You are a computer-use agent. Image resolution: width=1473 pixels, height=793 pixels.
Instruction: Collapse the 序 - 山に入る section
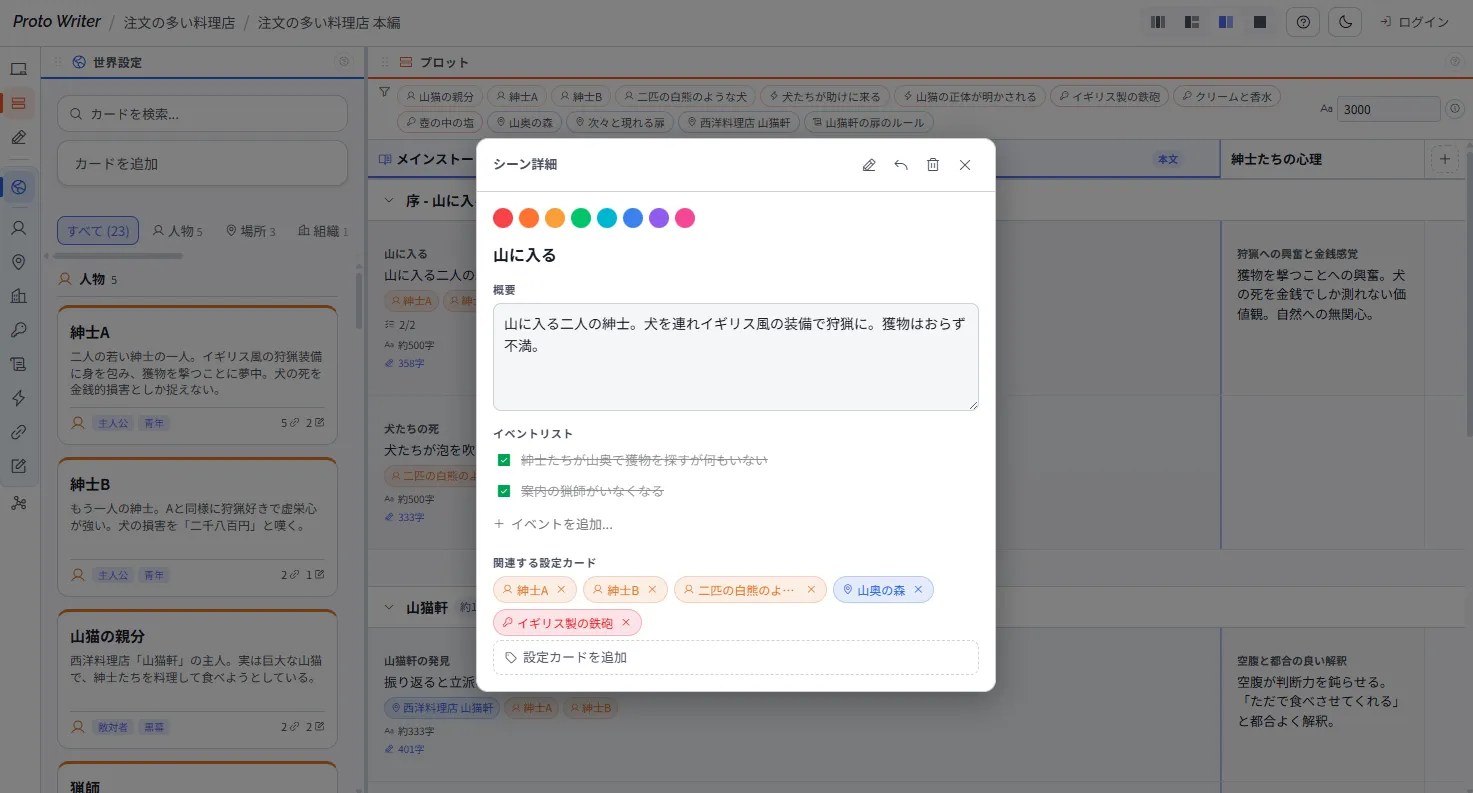[389, 199]
